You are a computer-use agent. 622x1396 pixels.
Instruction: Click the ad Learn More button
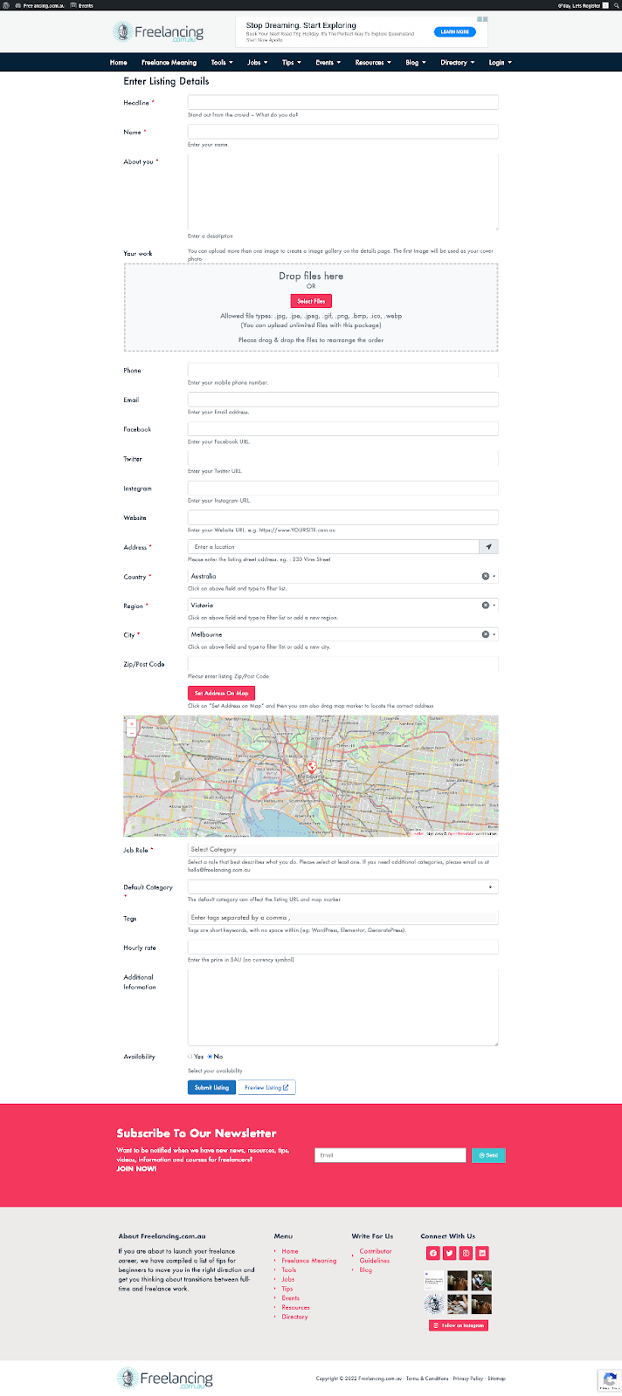point(455,32)
